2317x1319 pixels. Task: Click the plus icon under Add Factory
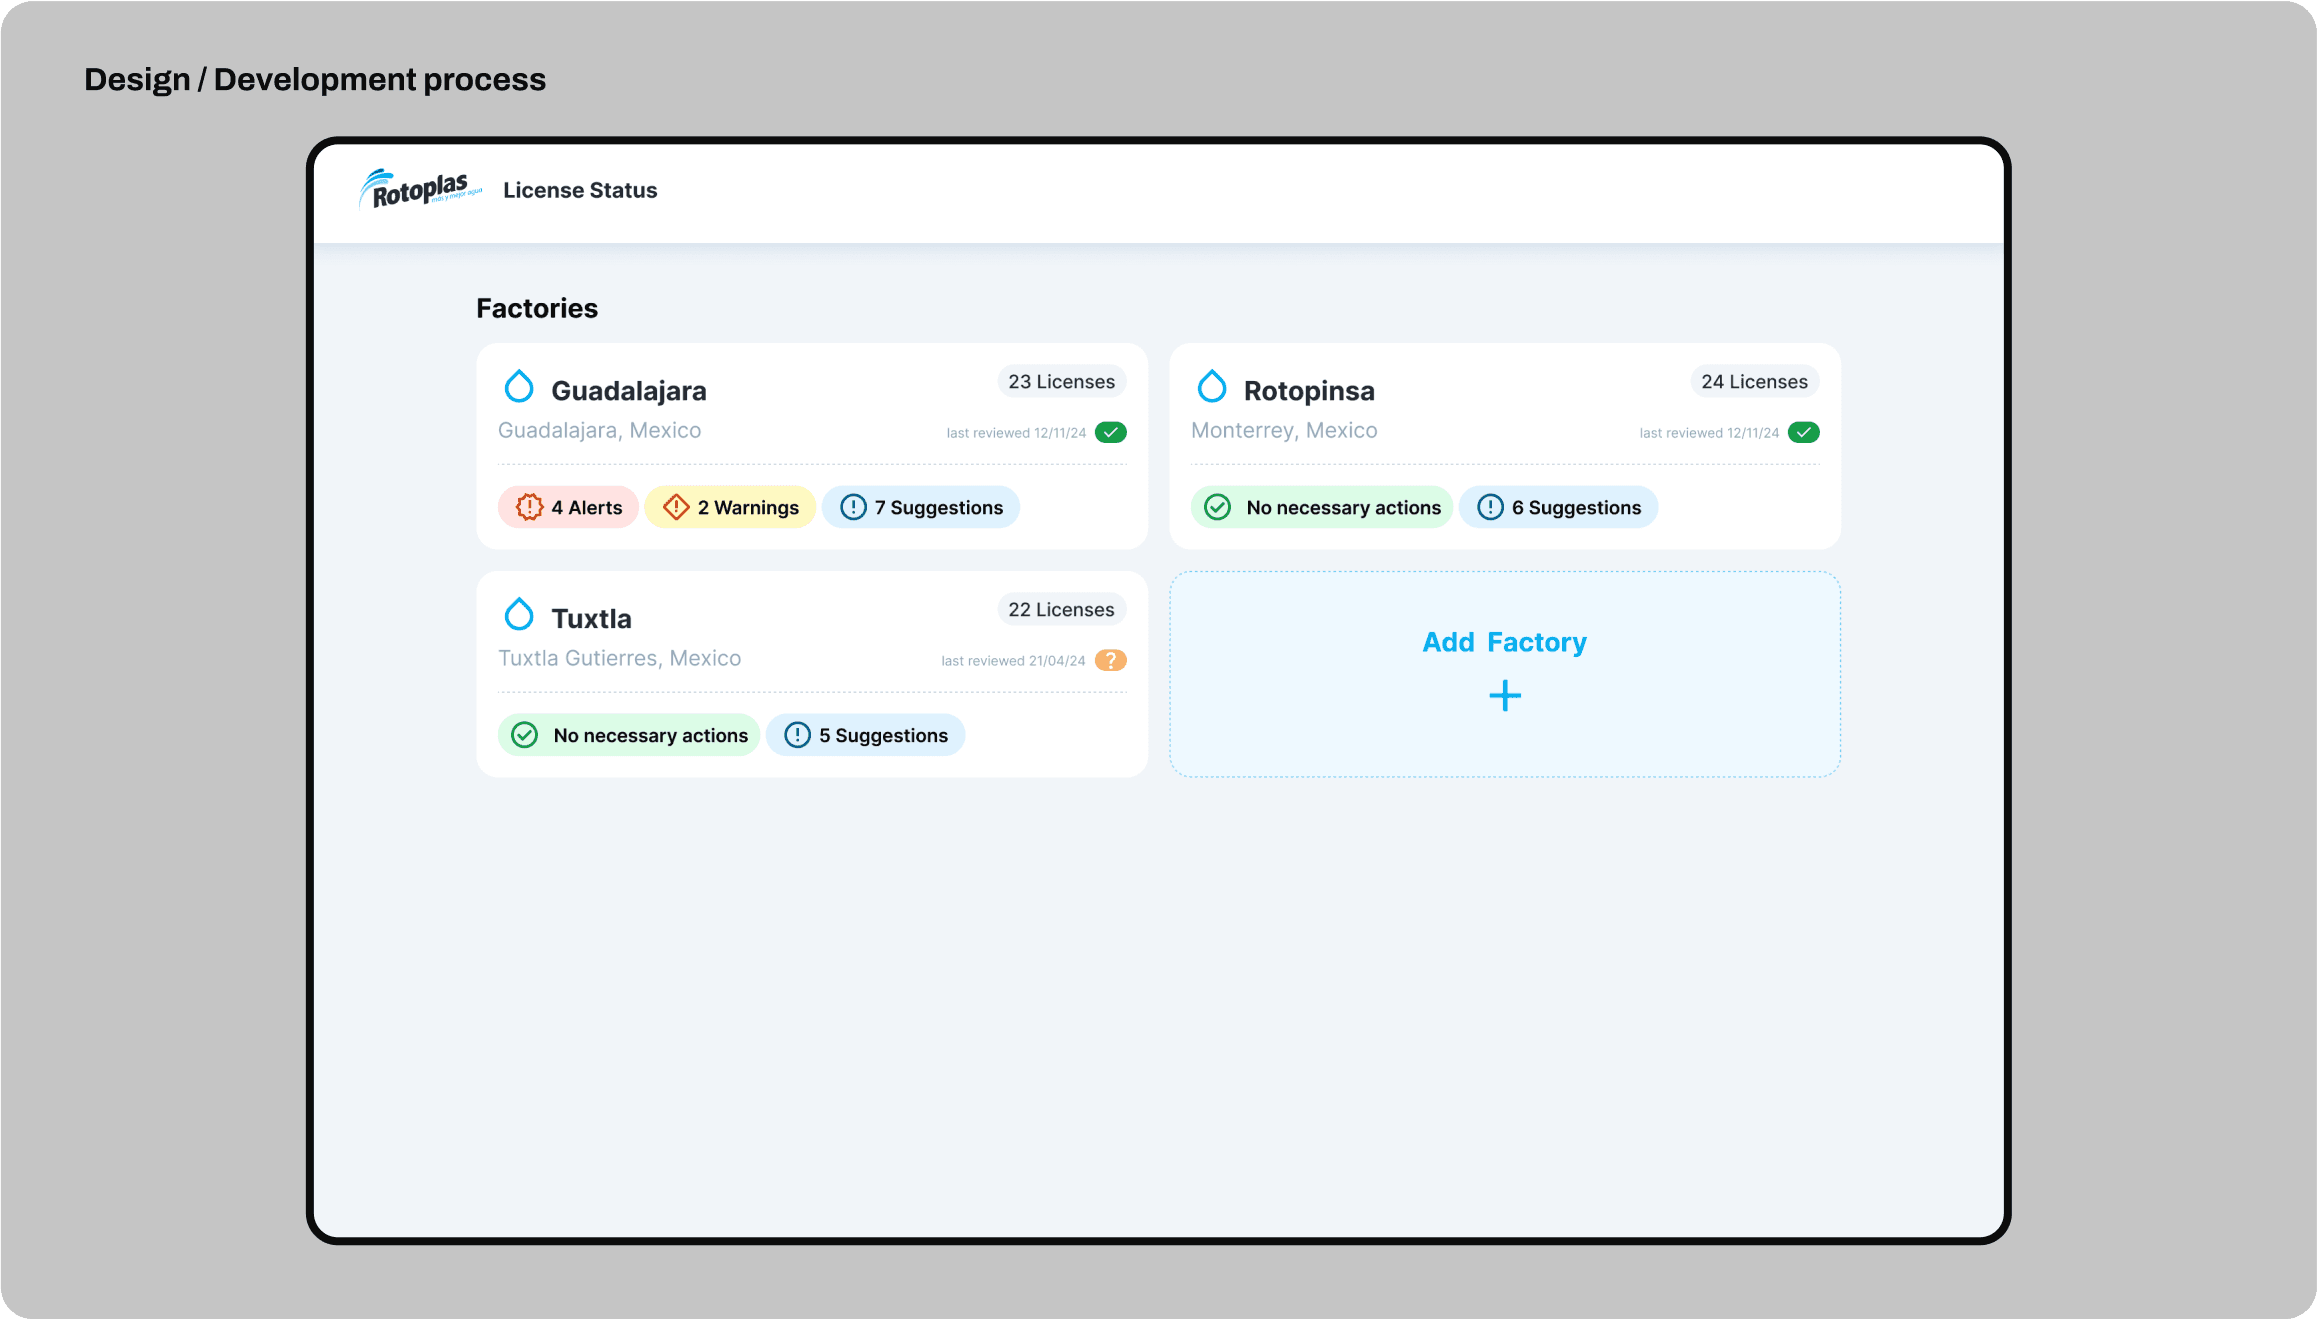pos(1505,695)
